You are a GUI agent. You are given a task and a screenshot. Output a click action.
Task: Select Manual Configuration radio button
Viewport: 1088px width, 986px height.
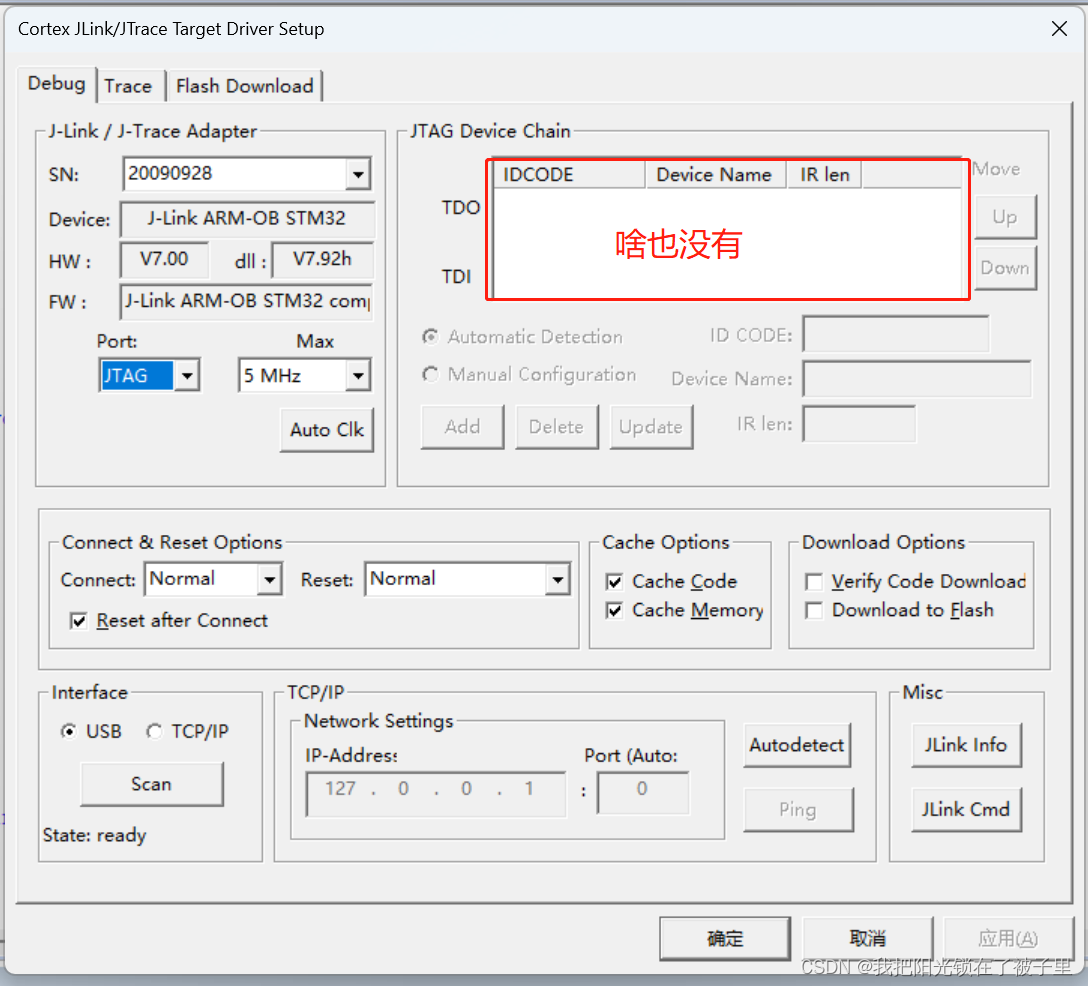(x=430, y=374)
